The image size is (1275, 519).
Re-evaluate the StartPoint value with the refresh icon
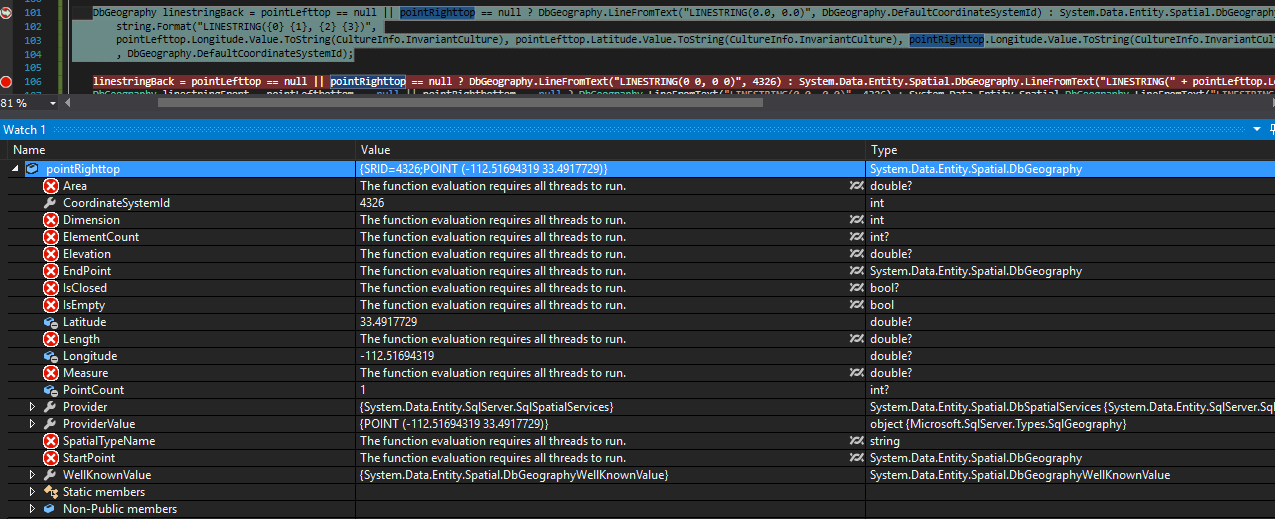coord(856,458)
